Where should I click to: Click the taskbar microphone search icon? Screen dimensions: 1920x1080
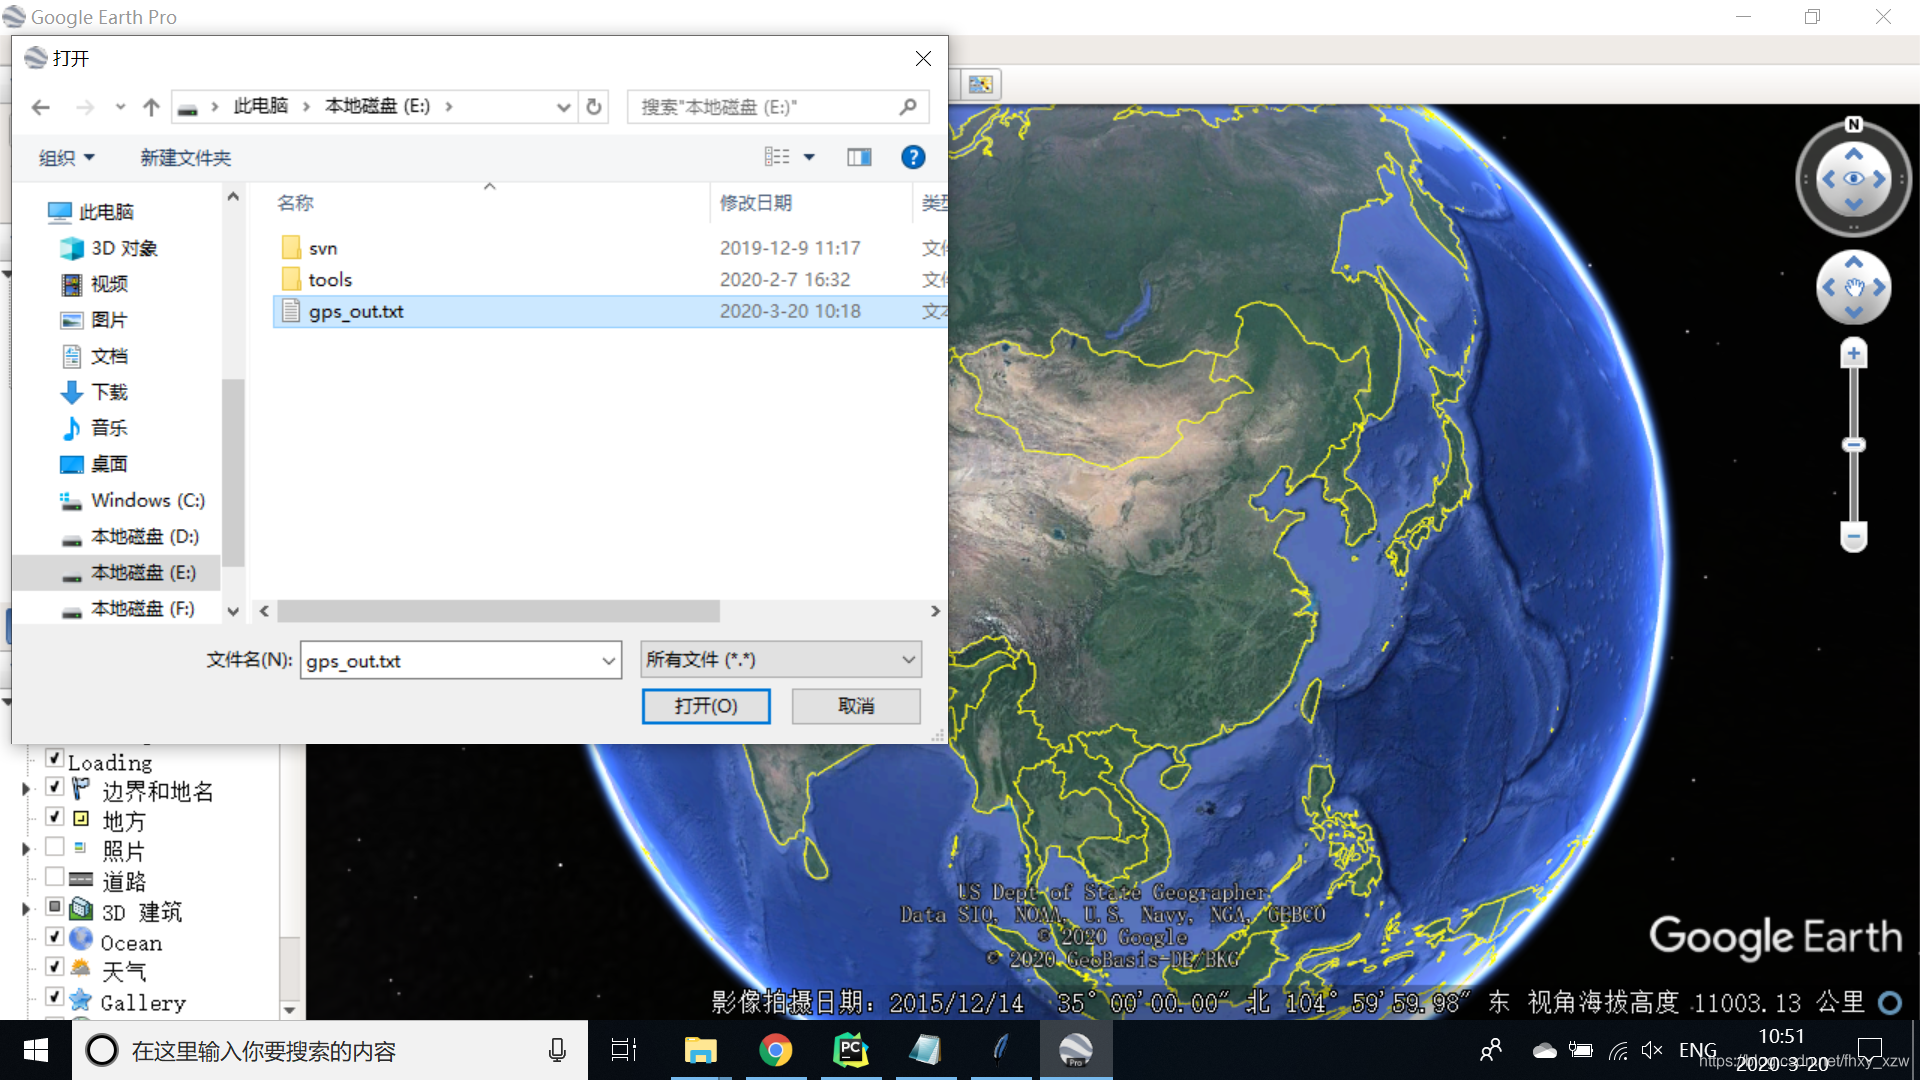coord(557,1050)
